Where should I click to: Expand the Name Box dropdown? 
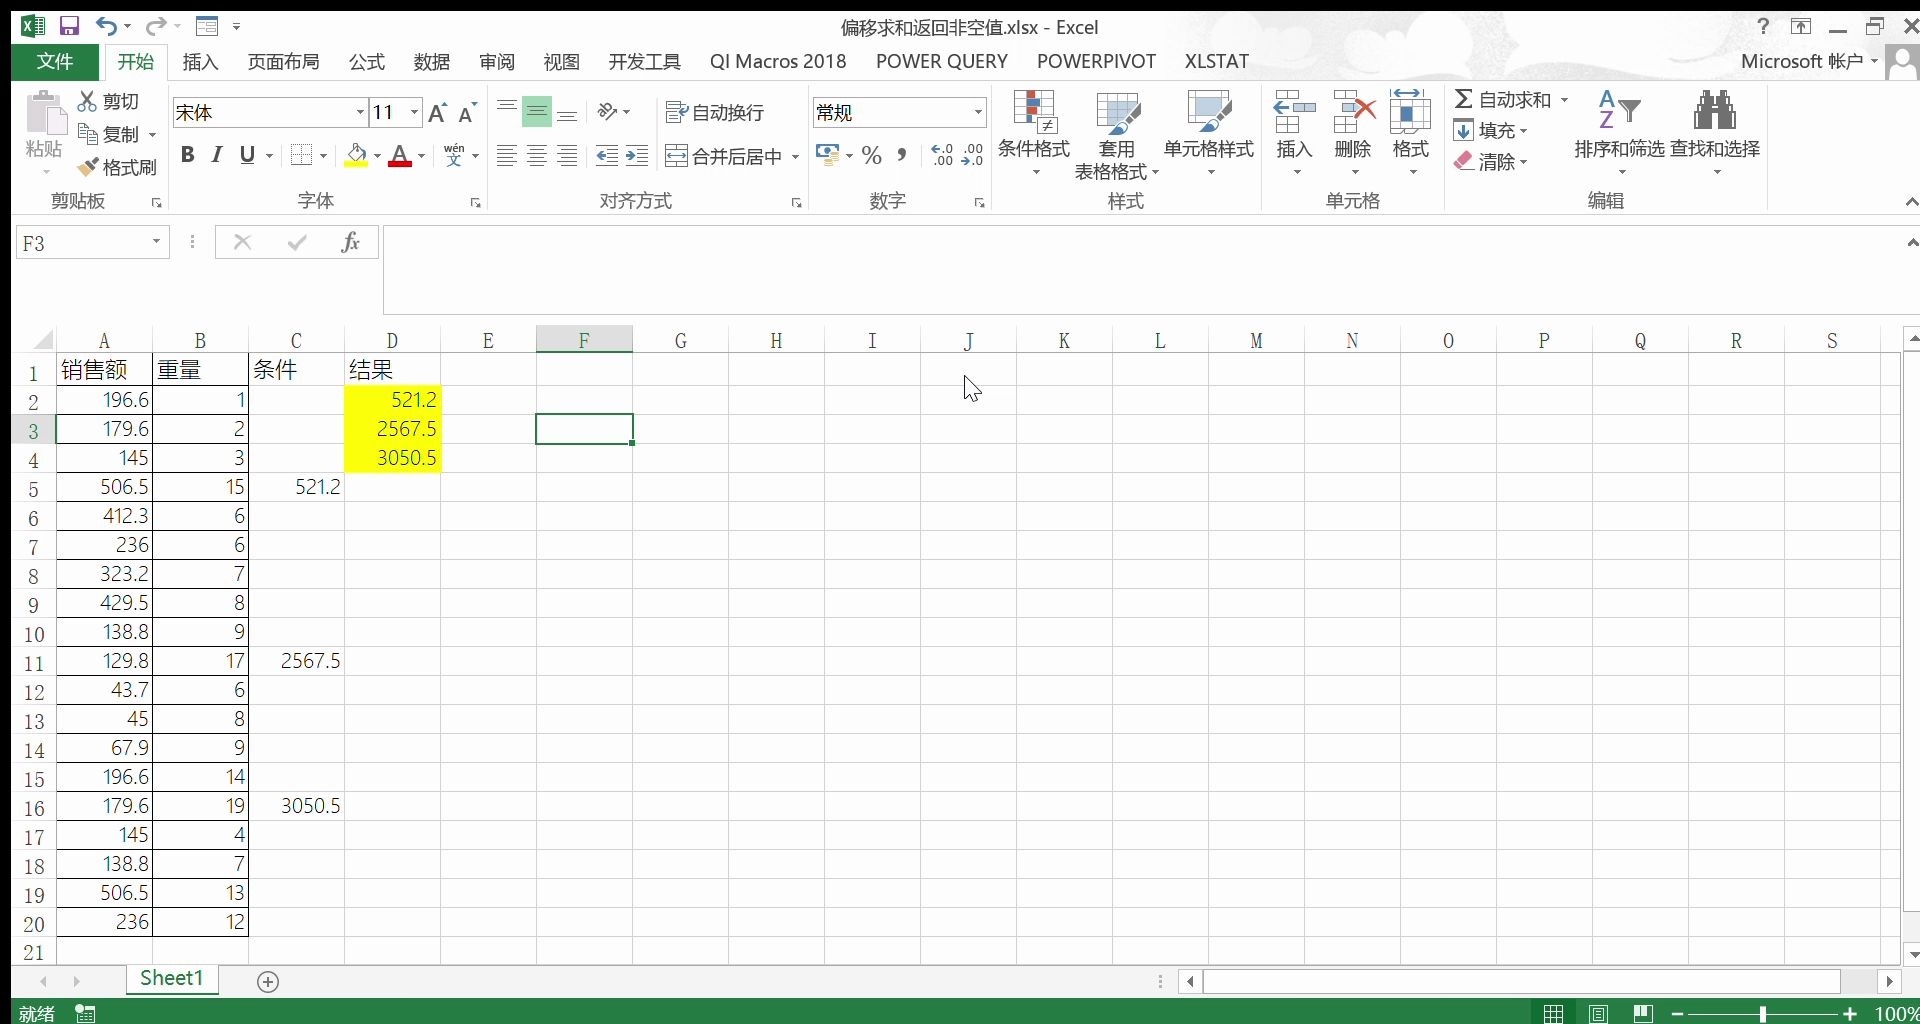[156, 242]
